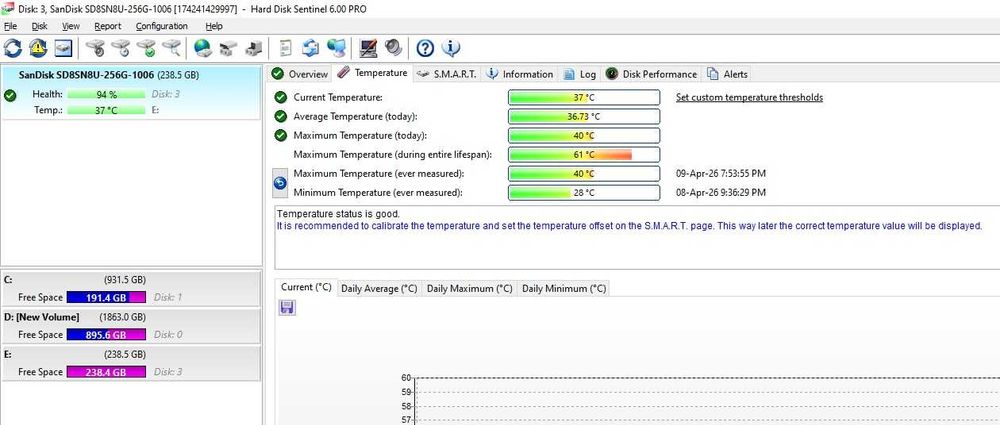Click the Refresh disk status toolbar icon

[12, 47]
